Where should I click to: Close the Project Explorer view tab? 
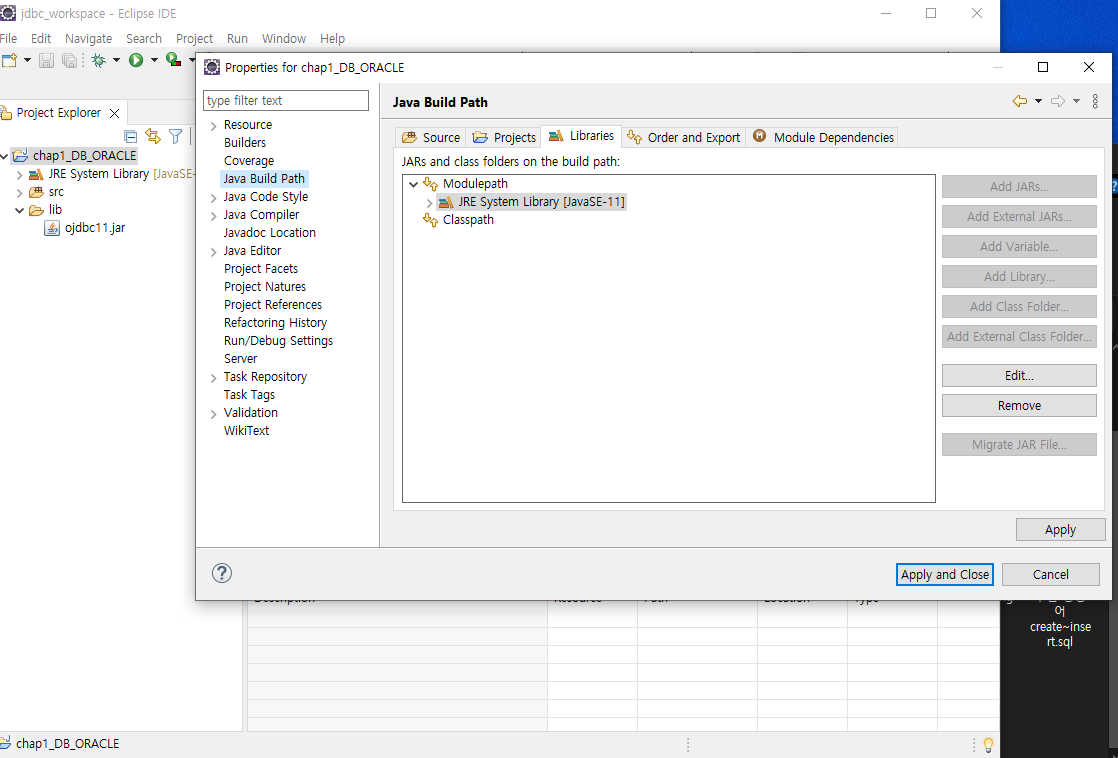click(114, 113)
